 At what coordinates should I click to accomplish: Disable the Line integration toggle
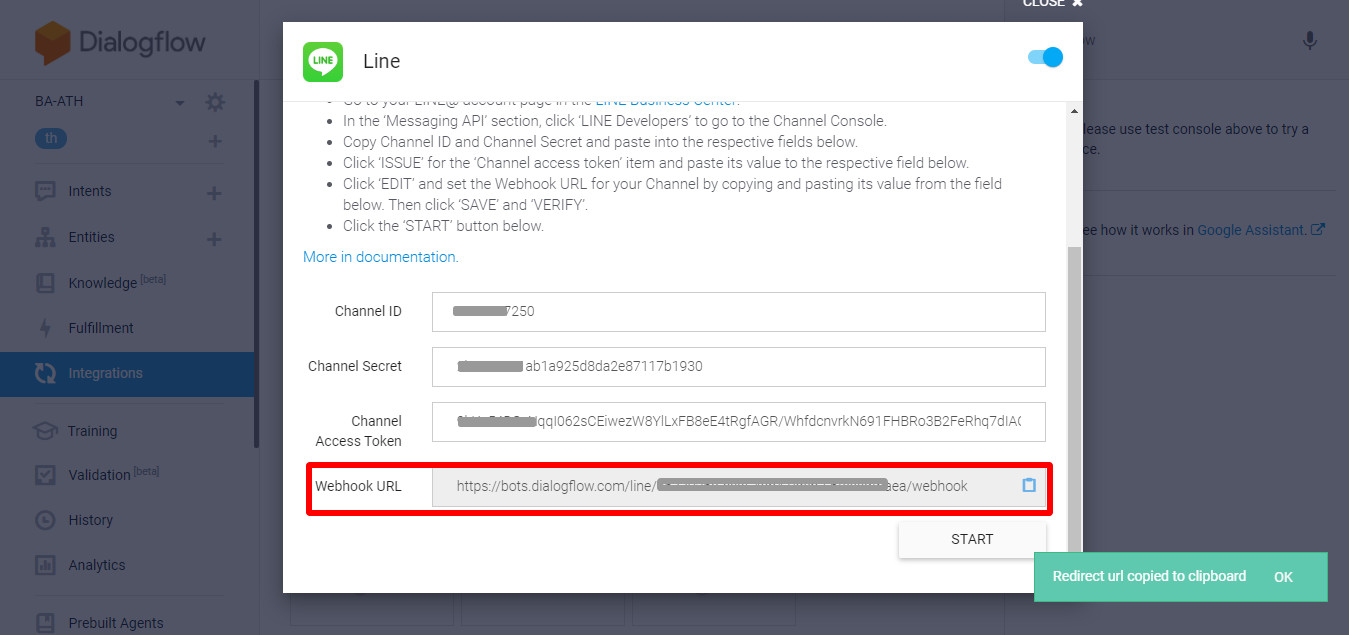(1043, 58)
